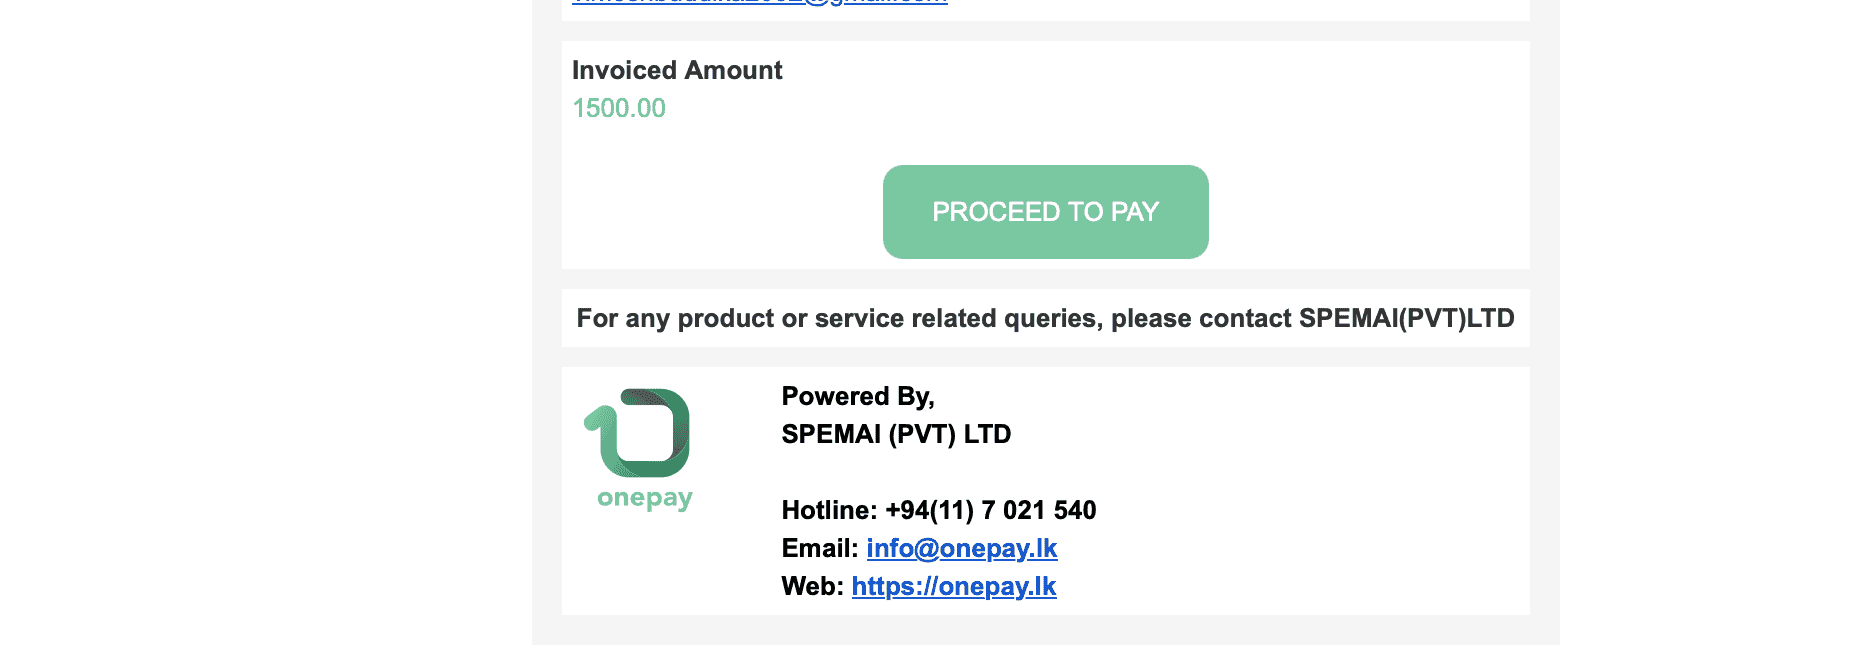Click the hotline number +94(11) 7 021 540
Image resolution: width=1872 pixels, height=662 pixels.
coord(990,510)
